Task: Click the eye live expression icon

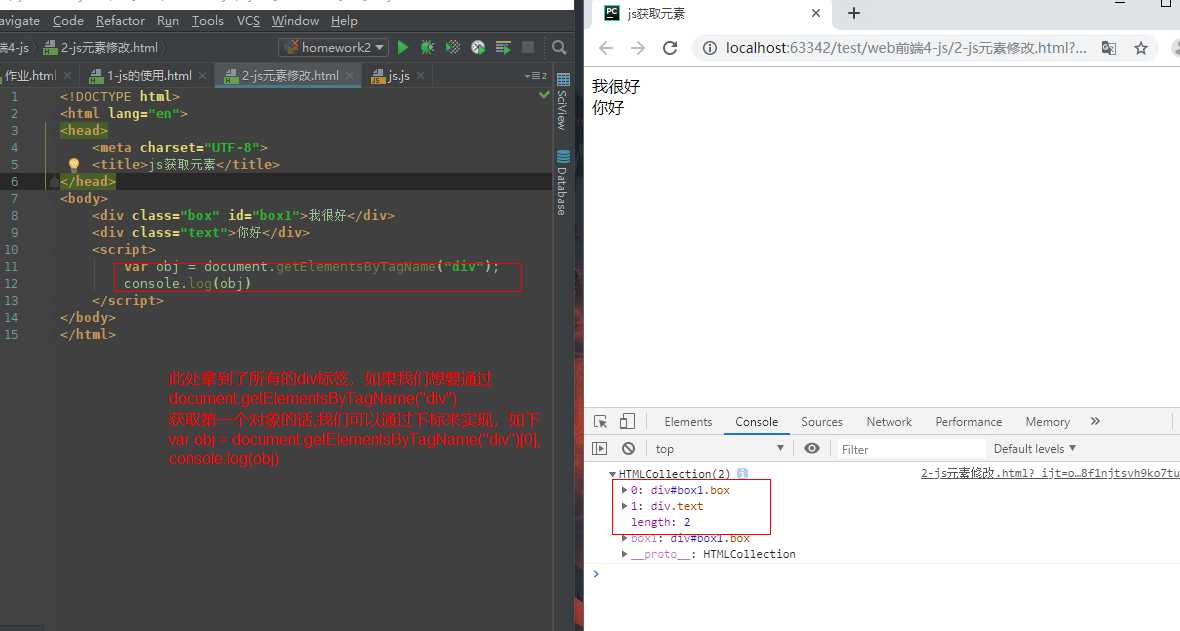Action: pyautogui.click(x=811, y=448)
